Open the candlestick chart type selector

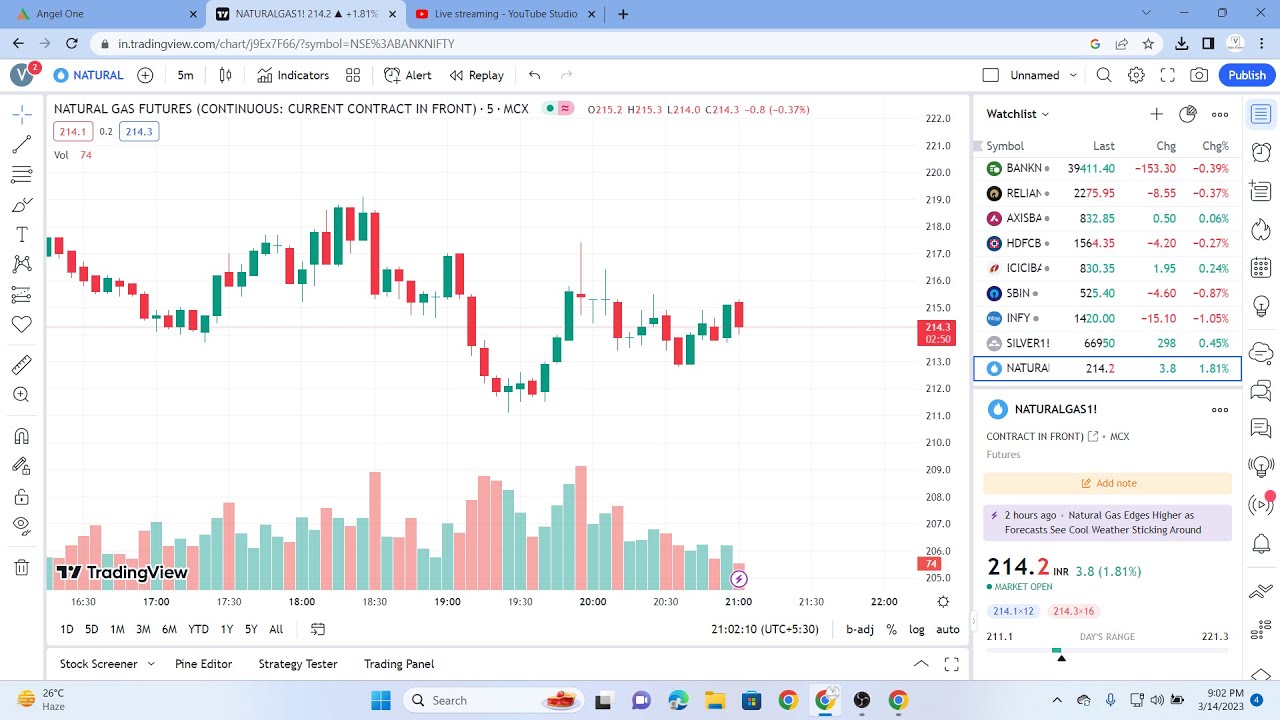(226, 75)
